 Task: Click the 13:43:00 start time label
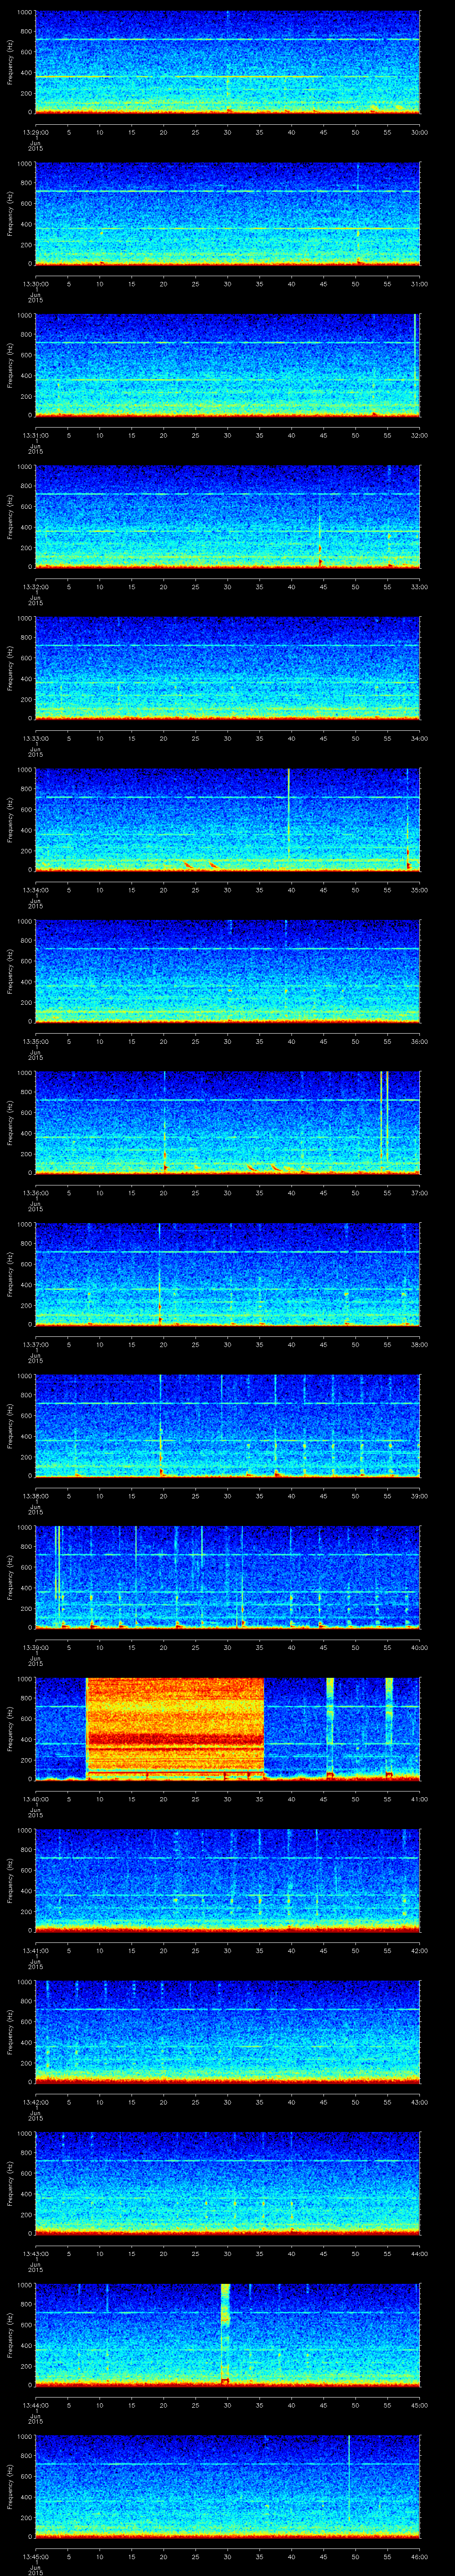click(x=35, y=2255)
